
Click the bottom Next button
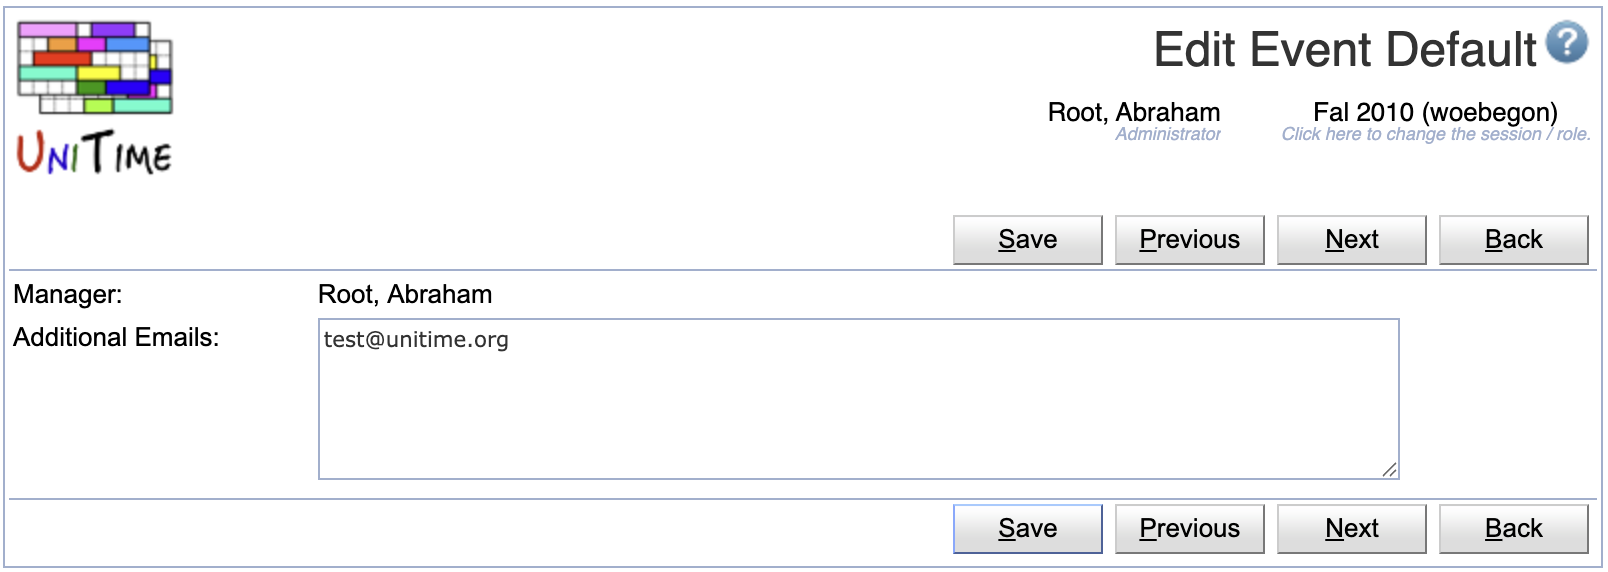tap(1351, 529)
